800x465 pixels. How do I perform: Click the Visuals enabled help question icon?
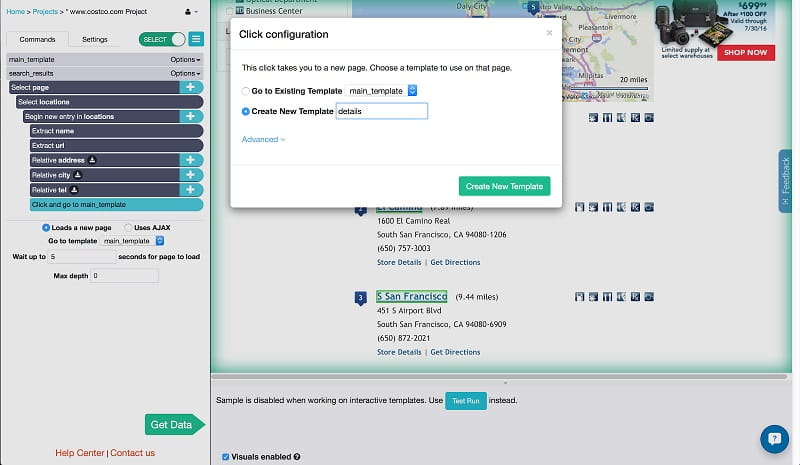(x=297, y=457)
